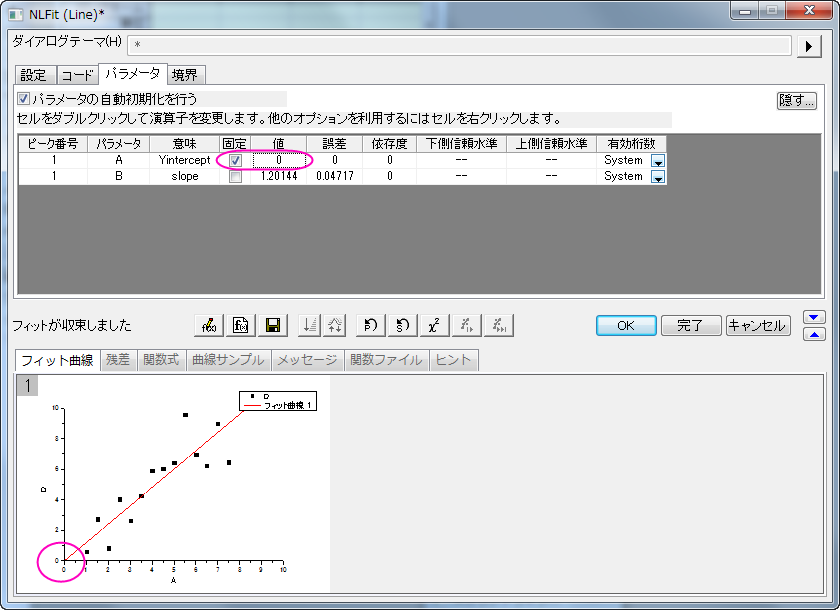Open the フィット曲線 preview tab
This screenshot has height=610, width=840.
(57, 360)
